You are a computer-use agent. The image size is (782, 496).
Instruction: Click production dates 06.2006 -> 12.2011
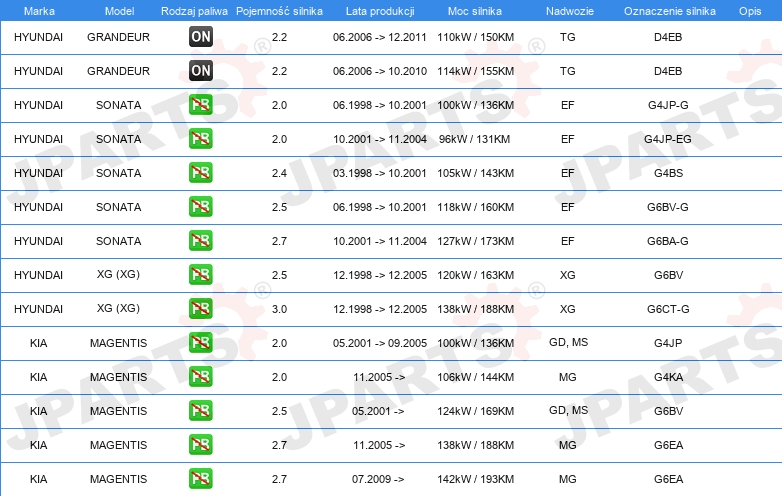click(380, 37)
